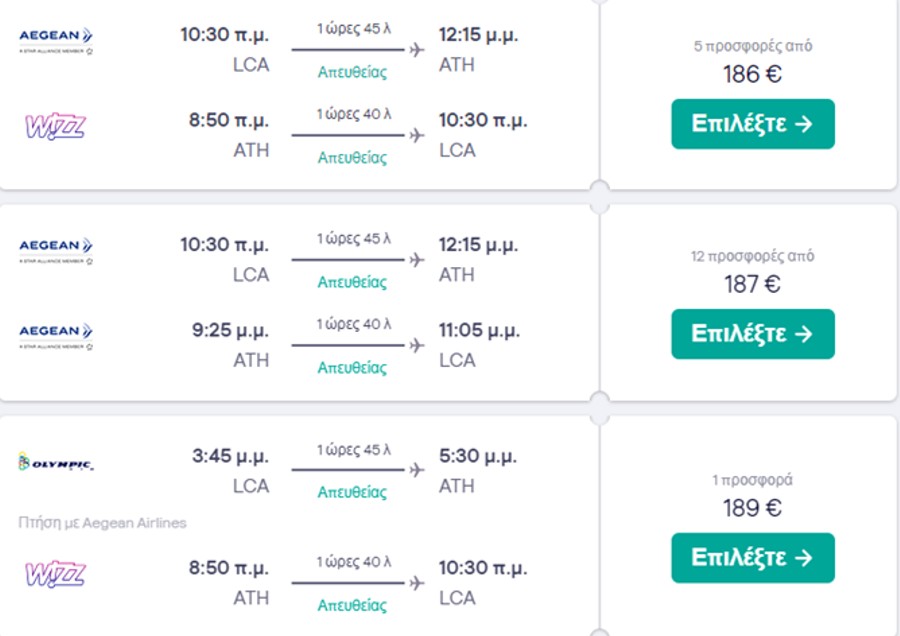Select the 187 € offer's Επιλέξτε button

[752, 334]
